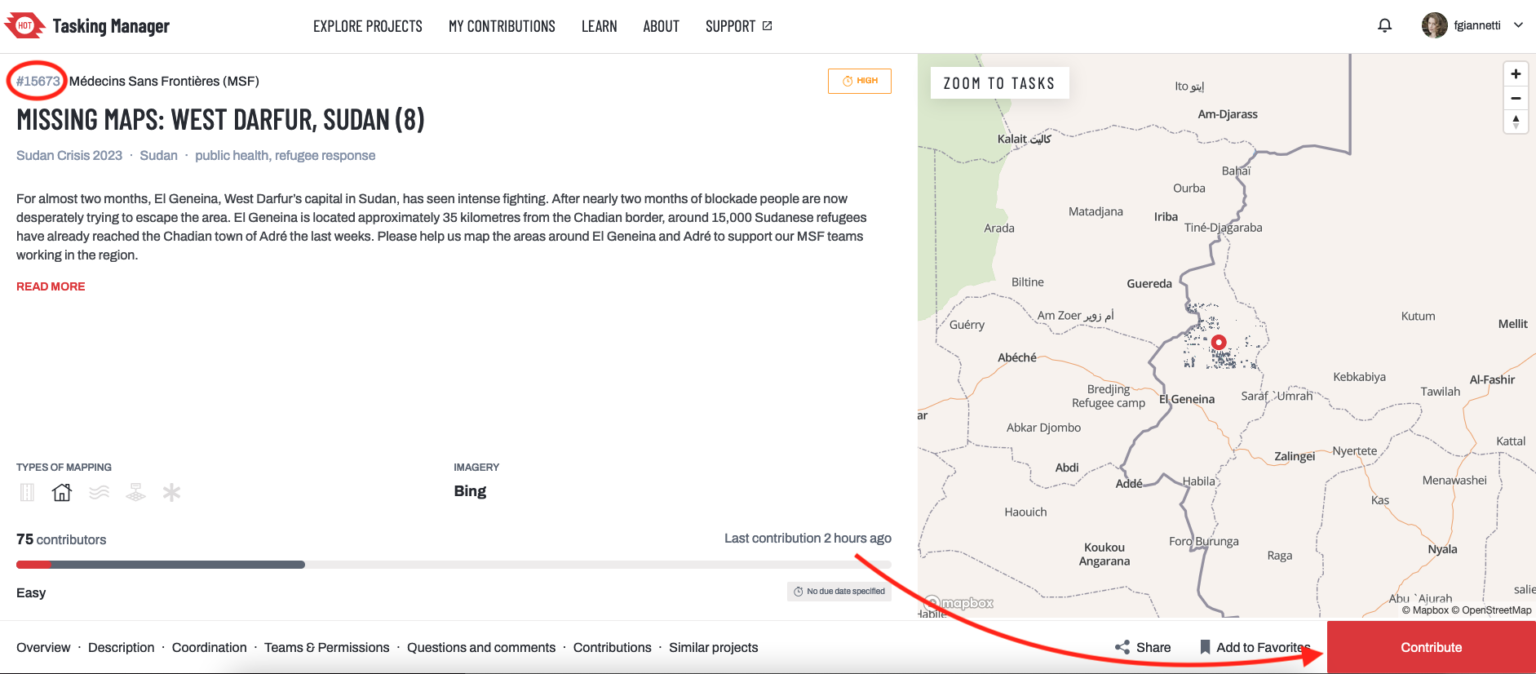Toggle Add to Favorites bookmark
1536x674 pixels.
point(1254,647)
